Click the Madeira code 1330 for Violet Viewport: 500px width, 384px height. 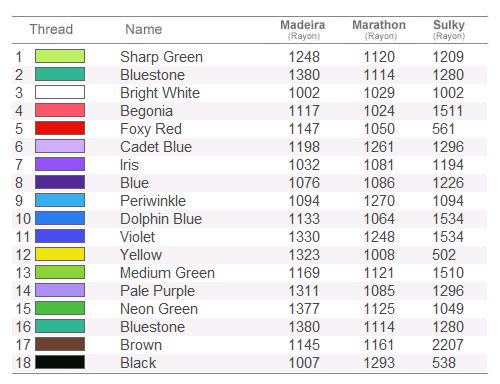coord(304,237)
